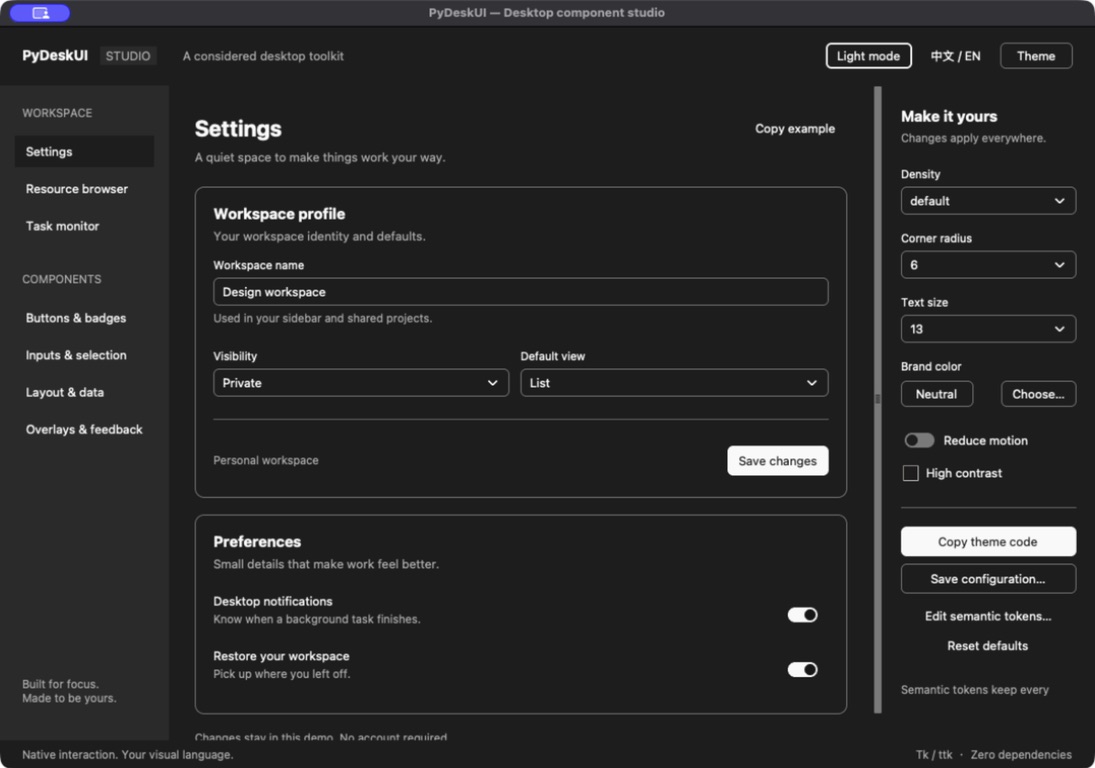This screenshot has height=768, width=1095.
Task: Click the 'Make it yours' heading
Action: click(949, 117)
